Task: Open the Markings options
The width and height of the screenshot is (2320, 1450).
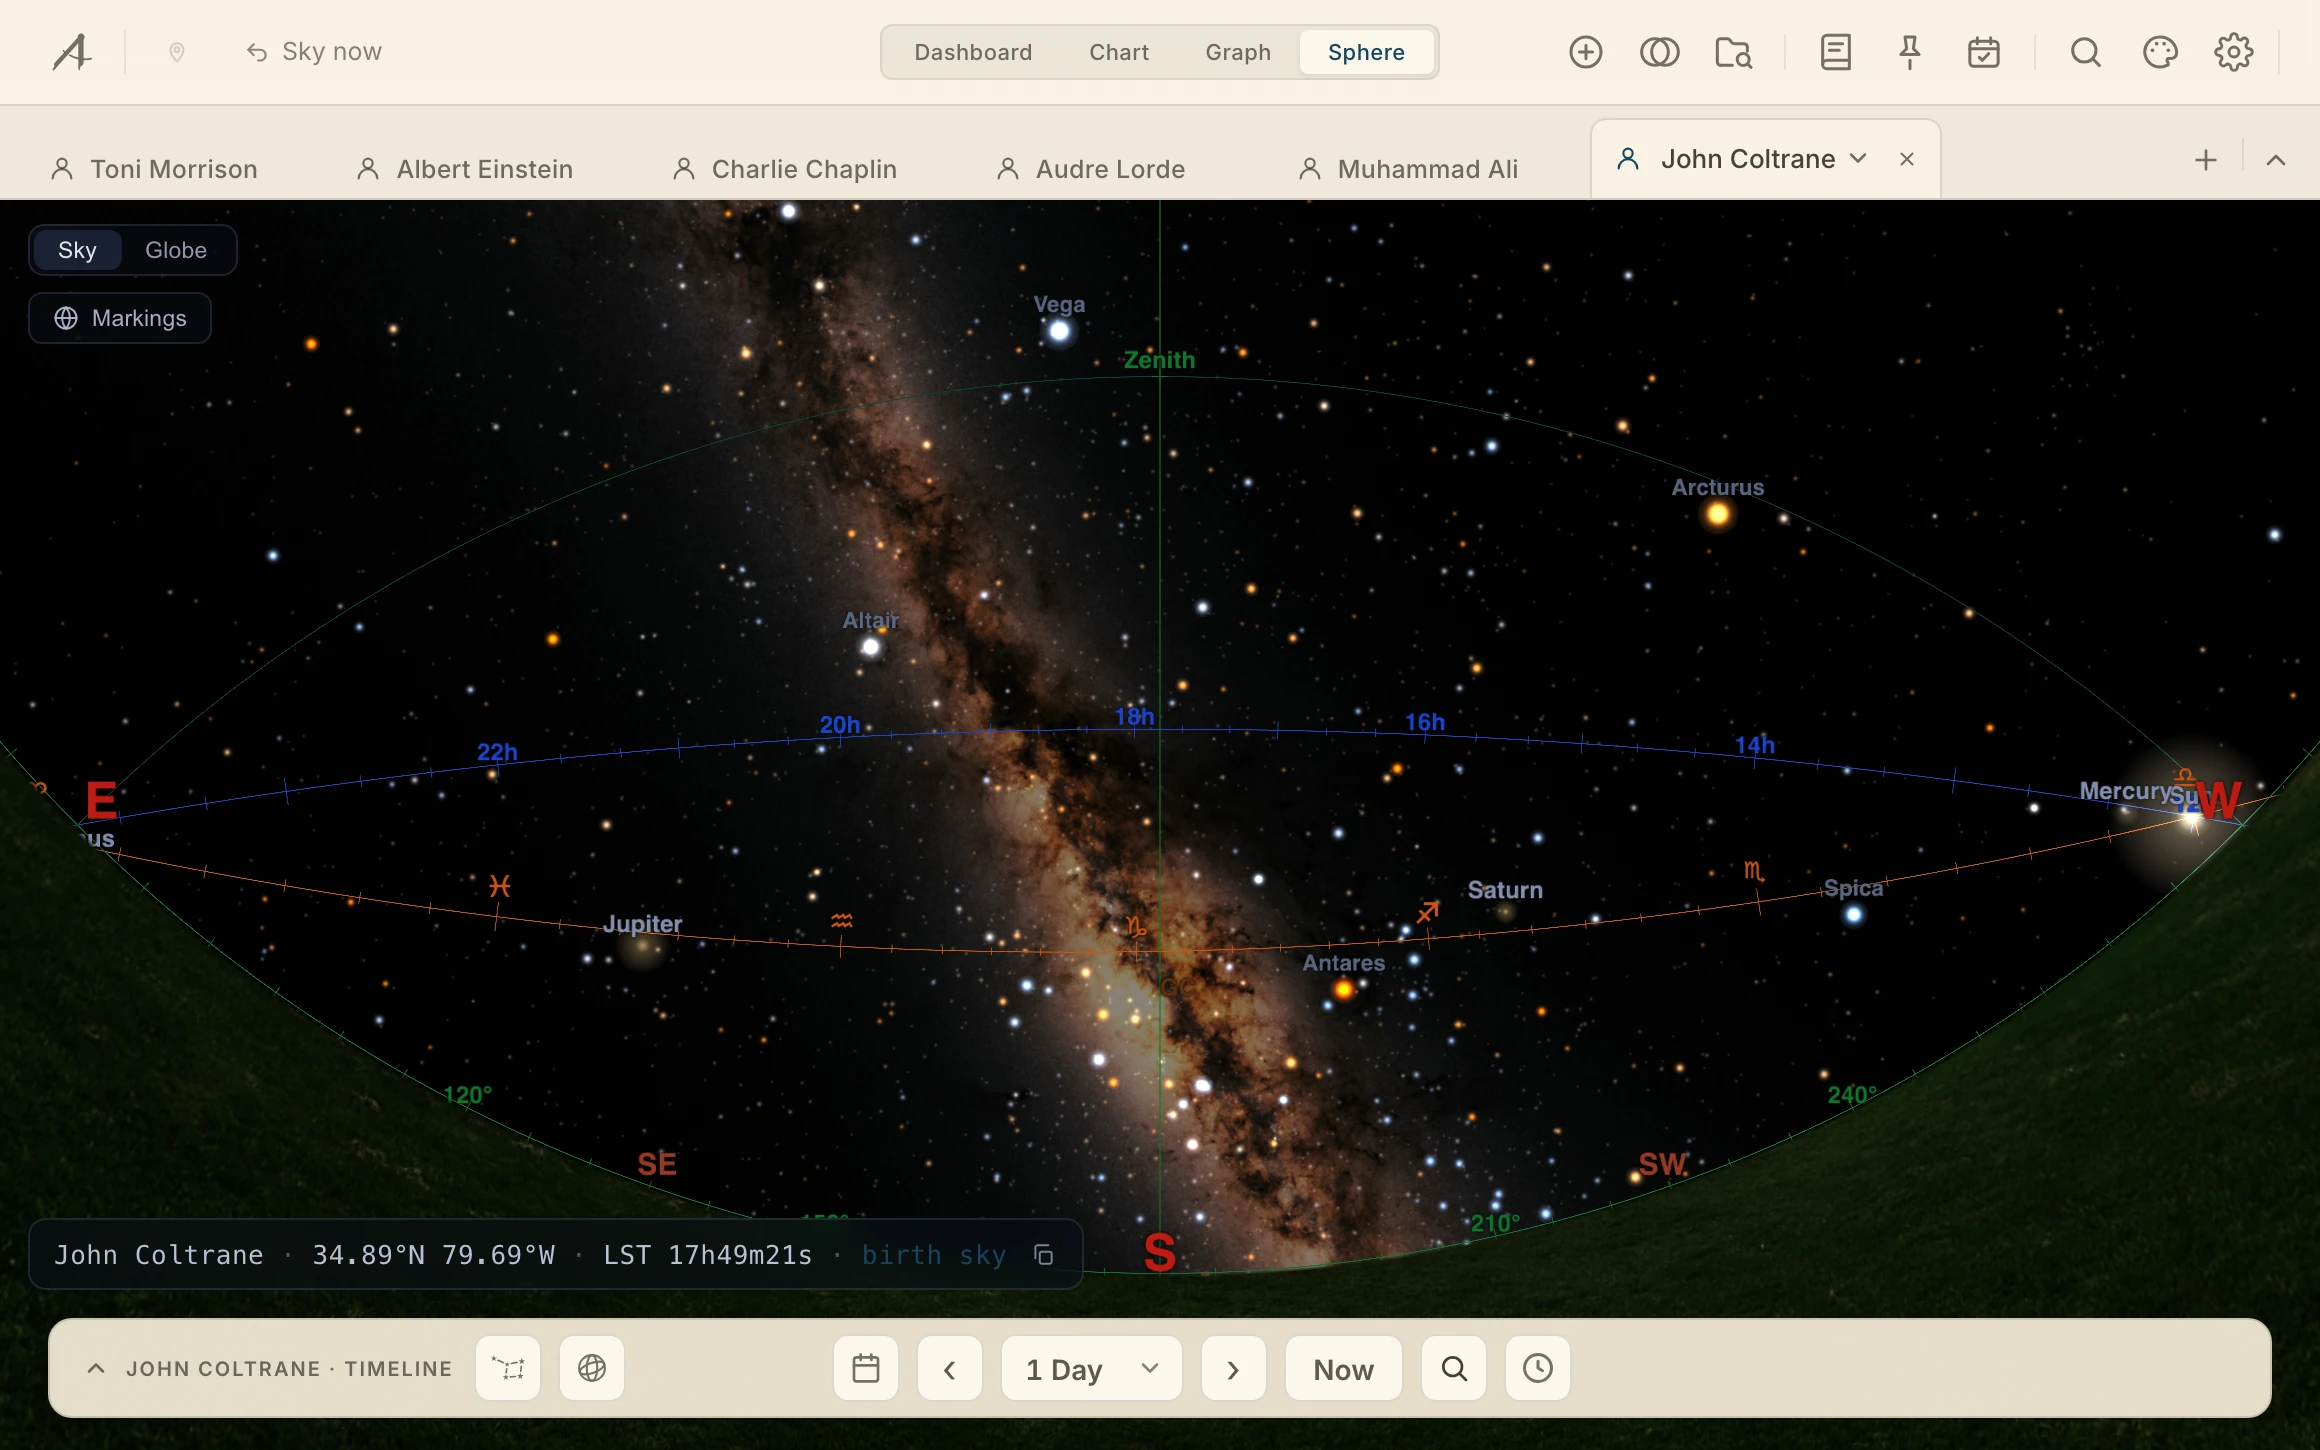Action: point(120,318)
